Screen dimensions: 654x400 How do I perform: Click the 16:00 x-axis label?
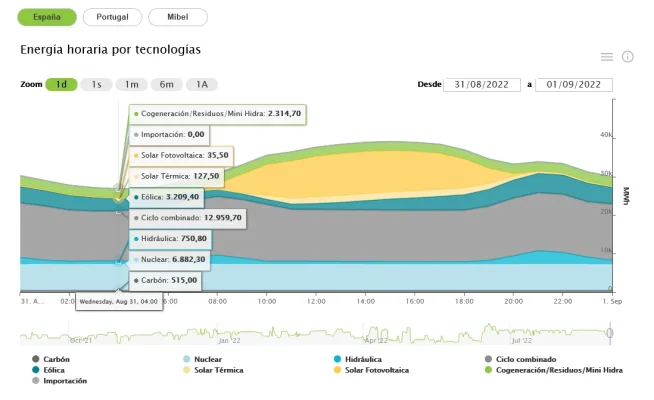click(415, 301)
